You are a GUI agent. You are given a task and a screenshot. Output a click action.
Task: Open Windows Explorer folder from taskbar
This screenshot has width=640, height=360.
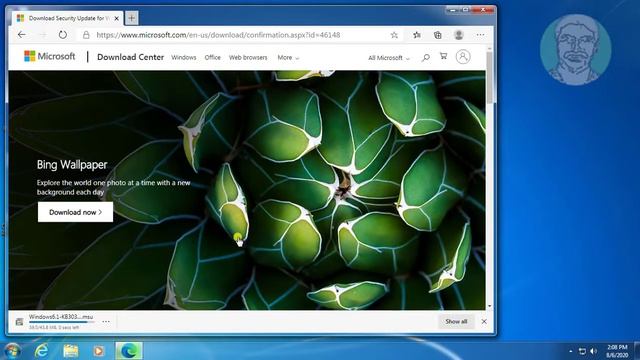click(70, 351)
